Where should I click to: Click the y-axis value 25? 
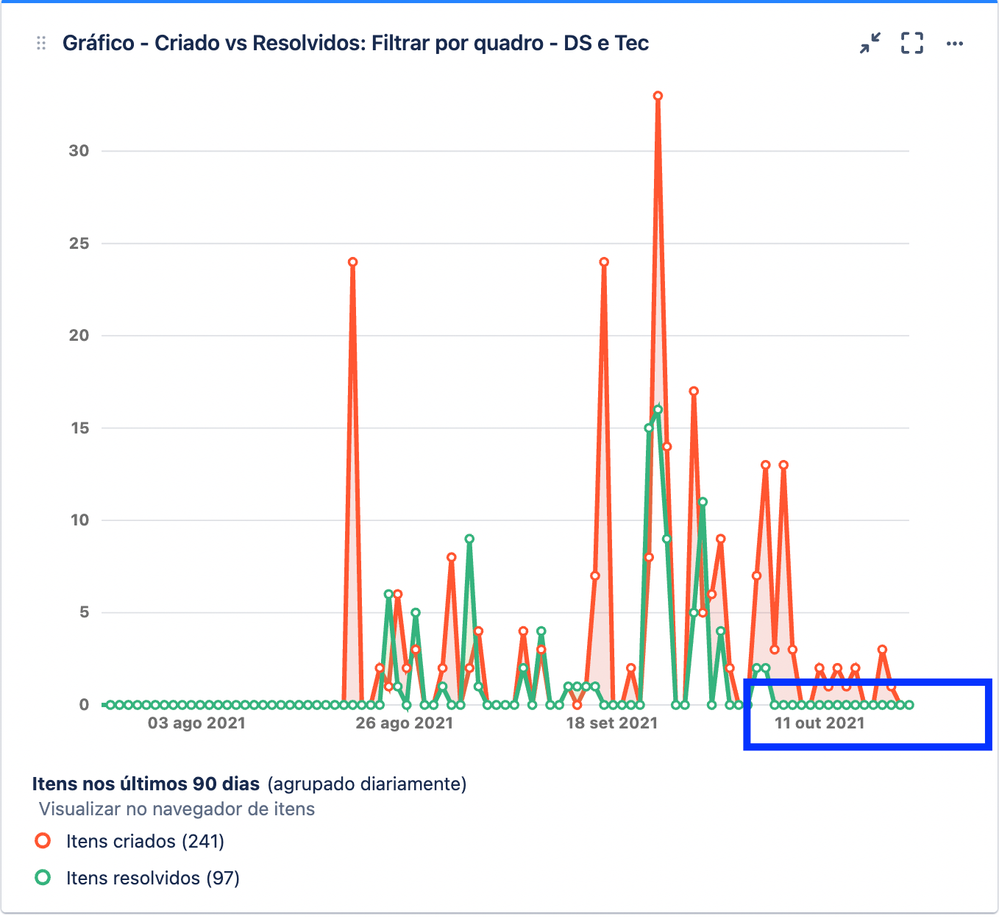pos(79,243)
